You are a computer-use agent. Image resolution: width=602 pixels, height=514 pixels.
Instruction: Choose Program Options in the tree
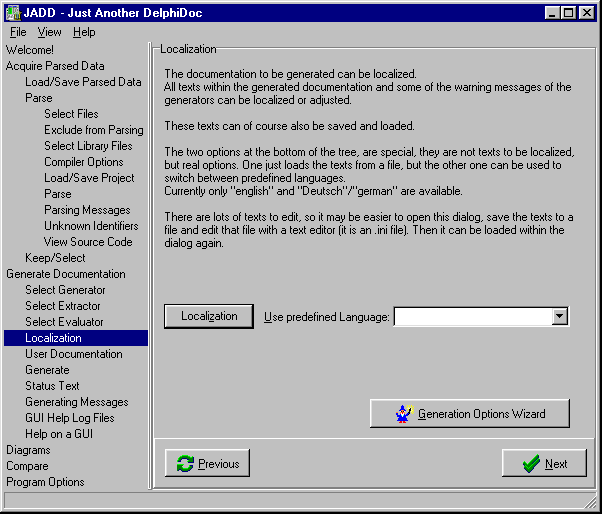45,482
